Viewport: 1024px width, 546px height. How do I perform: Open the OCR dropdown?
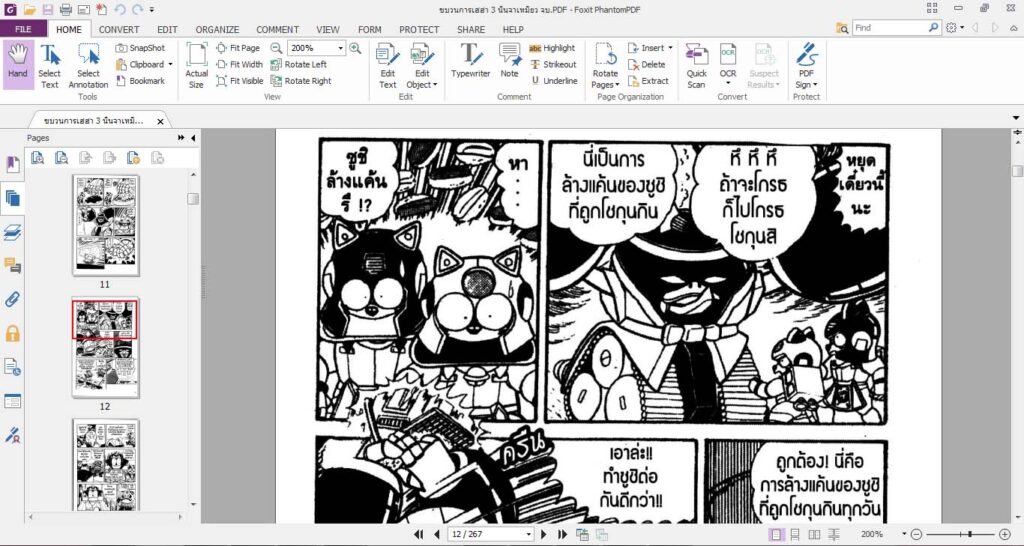click(x=728, y=84)
